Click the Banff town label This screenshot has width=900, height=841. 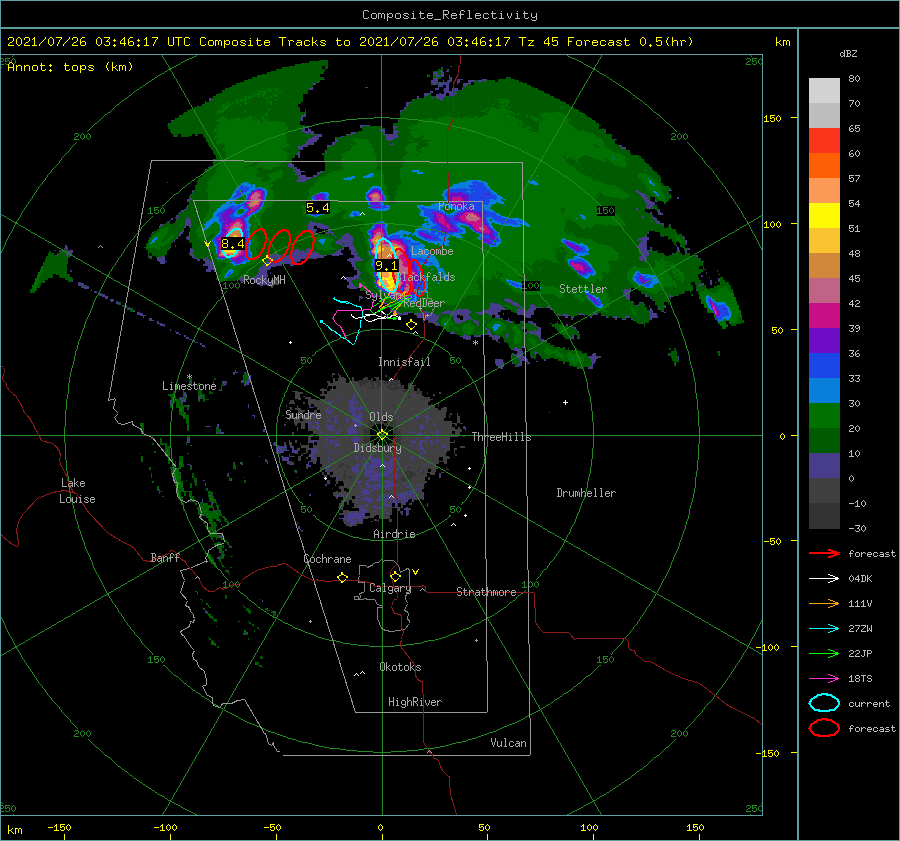click(165, 557)
